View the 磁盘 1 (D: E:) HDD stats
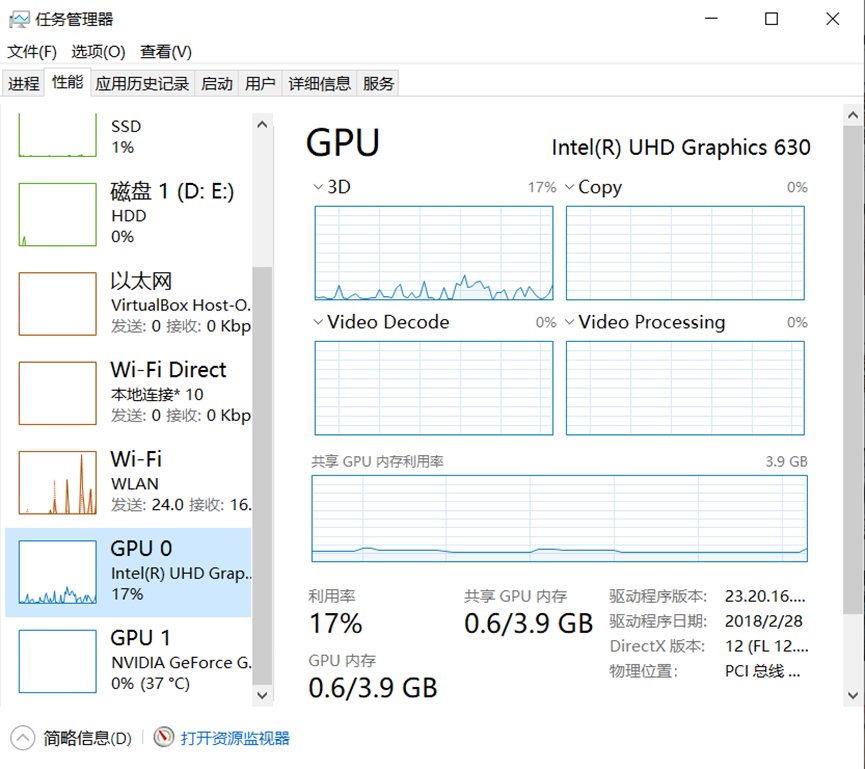 click(x=129, y=213)
